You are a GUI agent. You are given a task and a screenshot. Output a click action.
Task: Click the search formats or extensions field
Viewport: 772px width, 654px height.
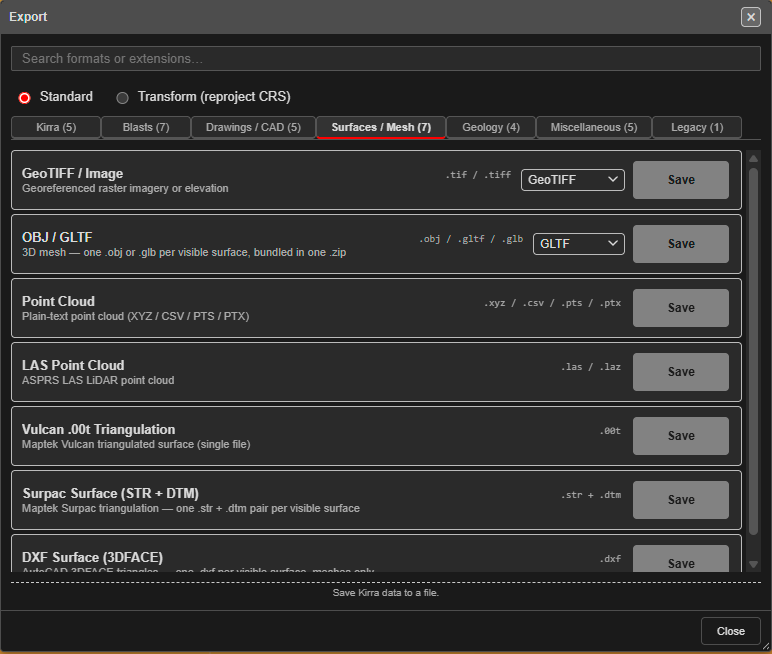386,59
